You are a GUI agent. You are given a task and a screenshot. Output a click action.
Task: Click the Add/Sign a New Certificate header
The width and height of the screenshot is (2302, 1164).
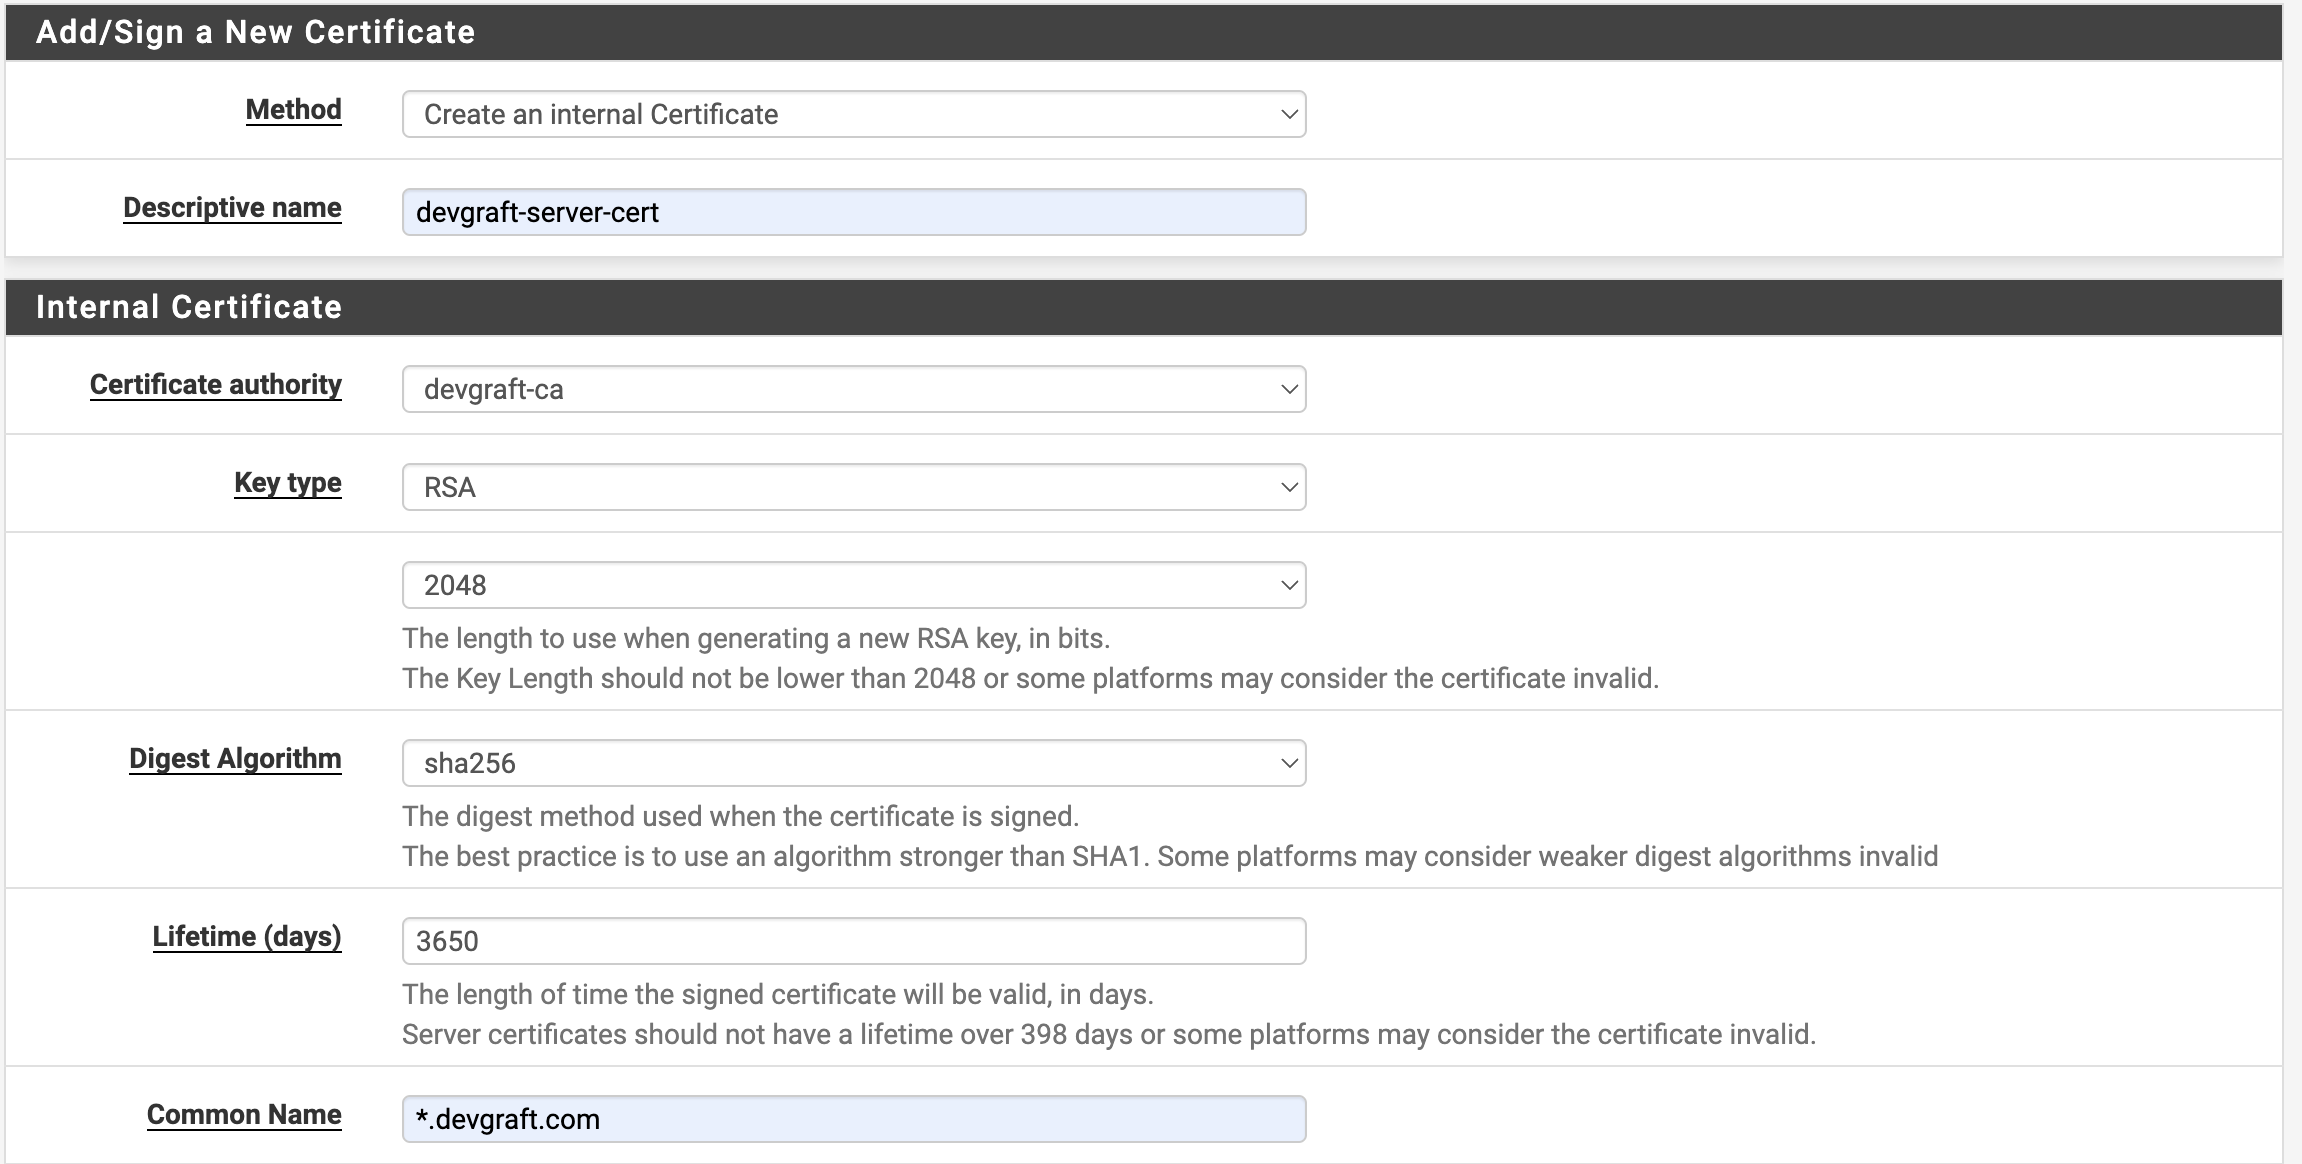(x=255, y=32)
